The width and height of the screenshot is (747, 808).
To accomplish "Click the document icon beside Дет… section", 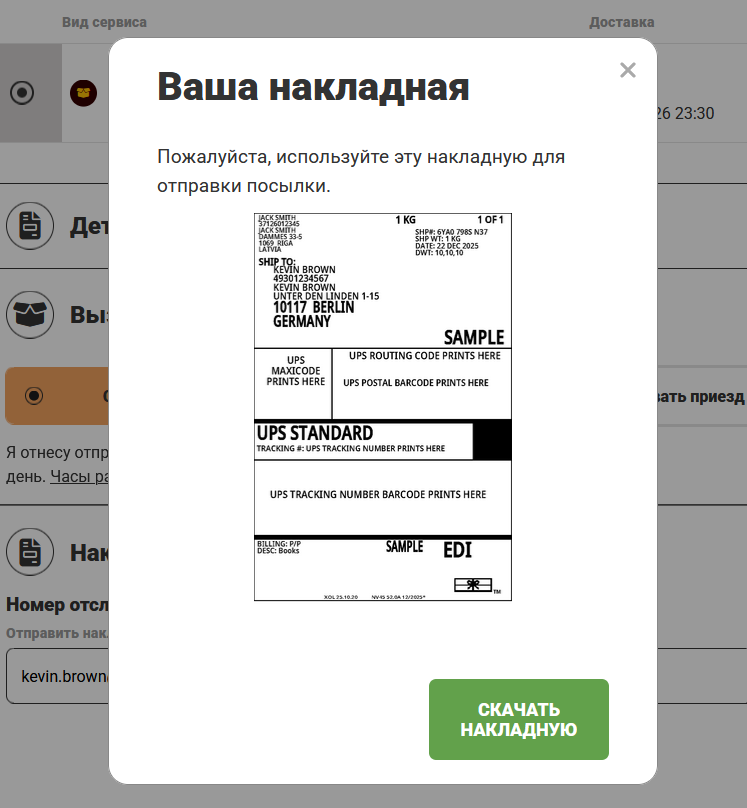I will click(30, 226).
